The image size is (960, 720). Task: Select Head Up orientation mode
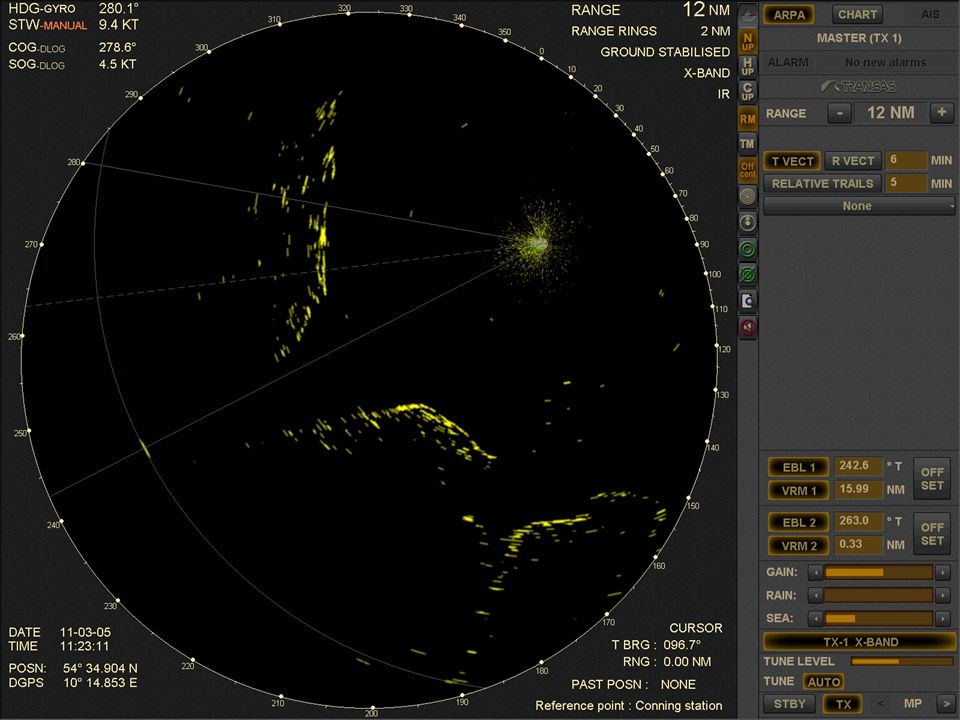[748, 67]
